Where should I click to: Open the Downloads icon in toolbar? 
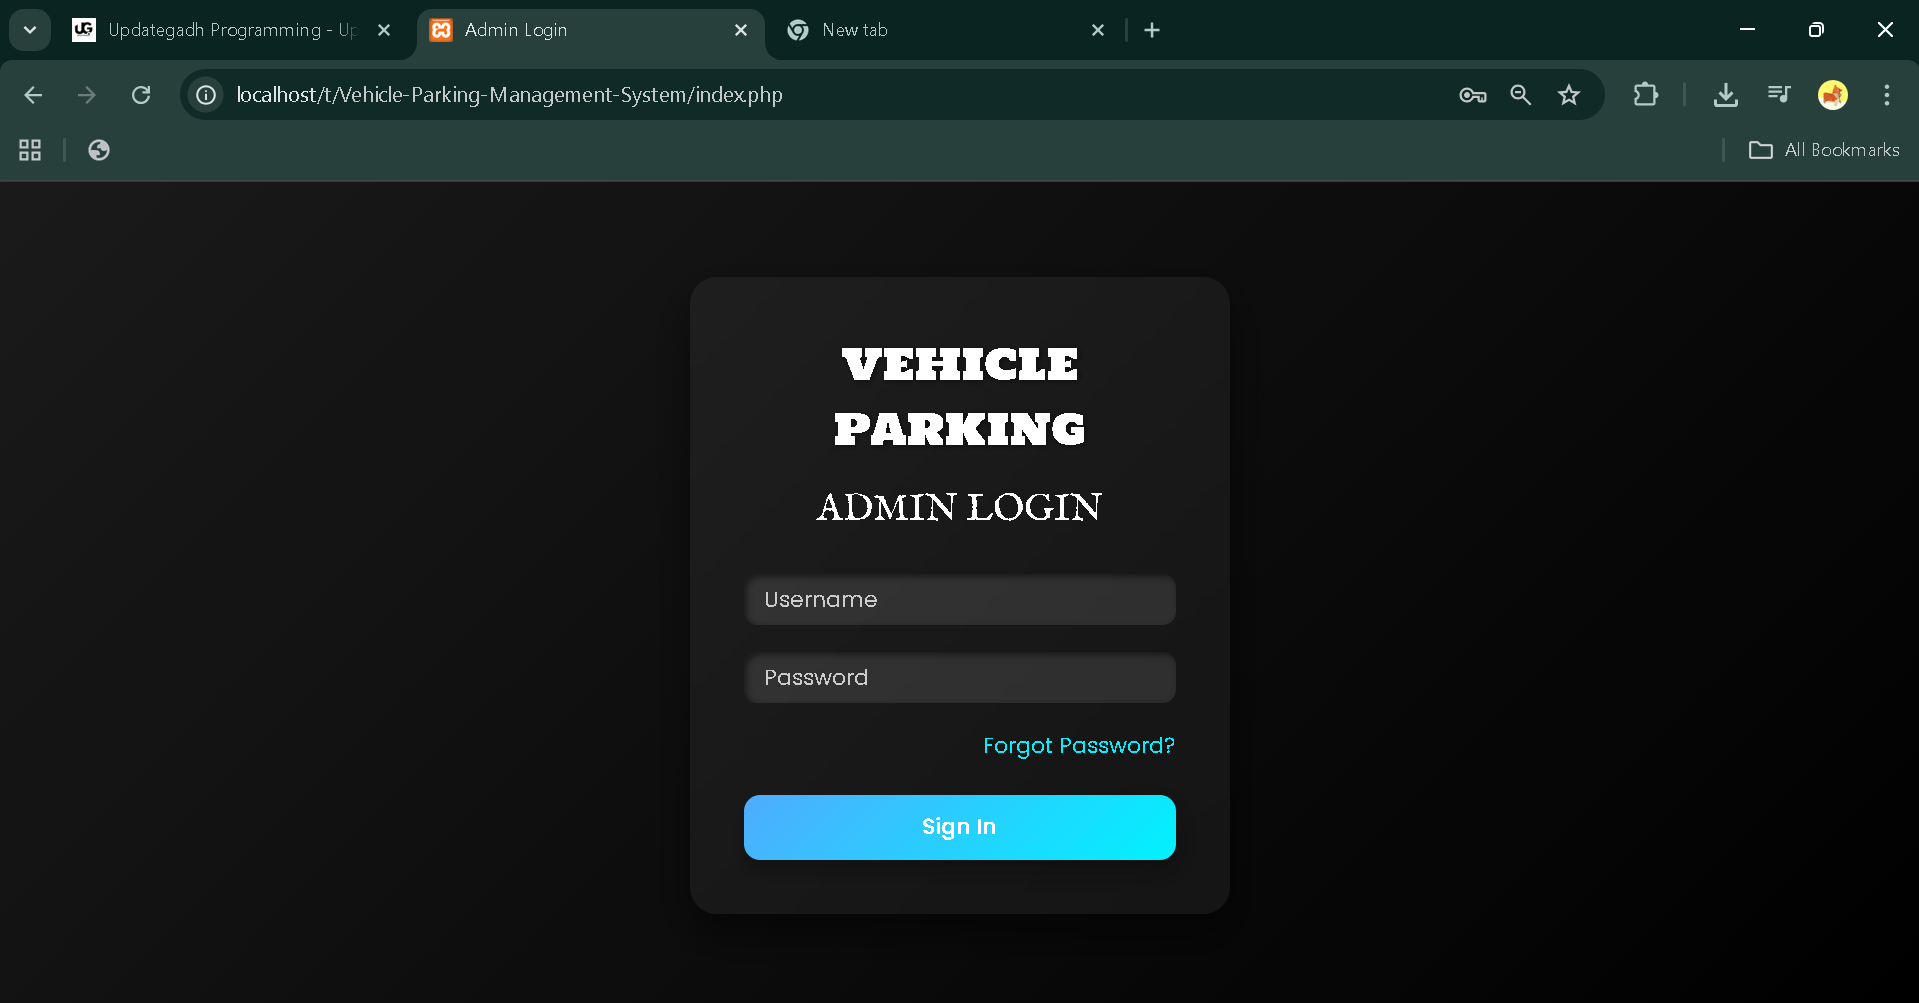coord(1725,95)
